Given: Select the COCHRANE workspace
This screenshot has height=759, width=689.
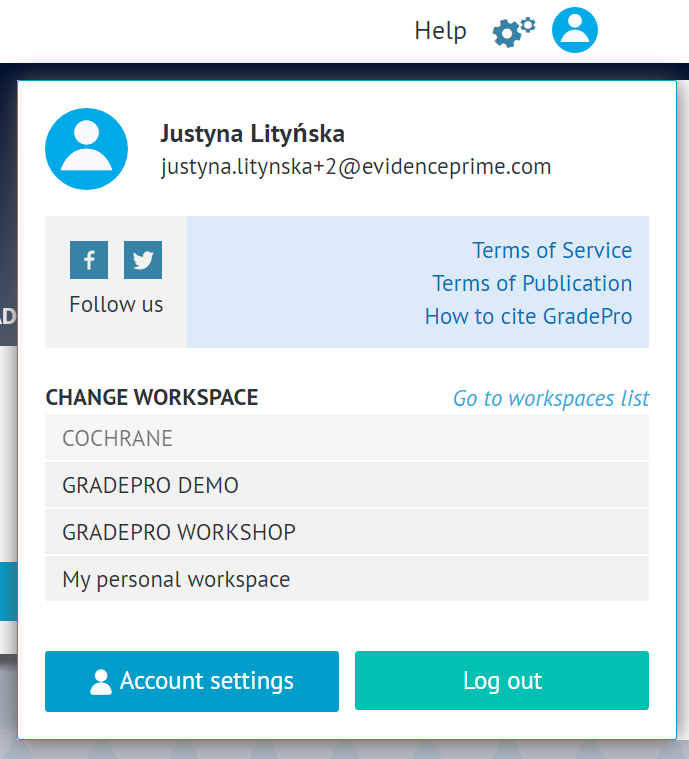Looking at the screenshot, I should (x=347, y=438).
